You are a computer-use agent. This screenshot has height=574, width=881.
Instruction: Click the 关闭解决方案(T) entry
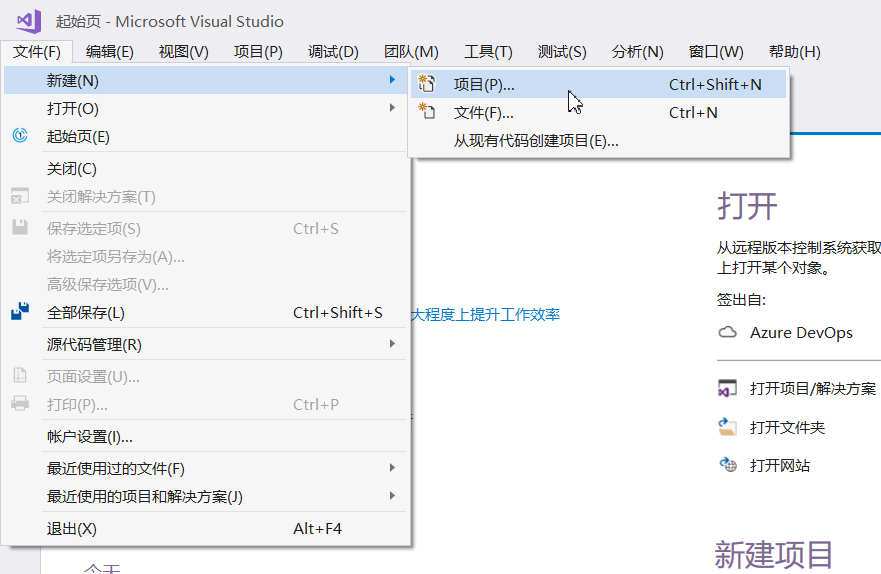206,197
